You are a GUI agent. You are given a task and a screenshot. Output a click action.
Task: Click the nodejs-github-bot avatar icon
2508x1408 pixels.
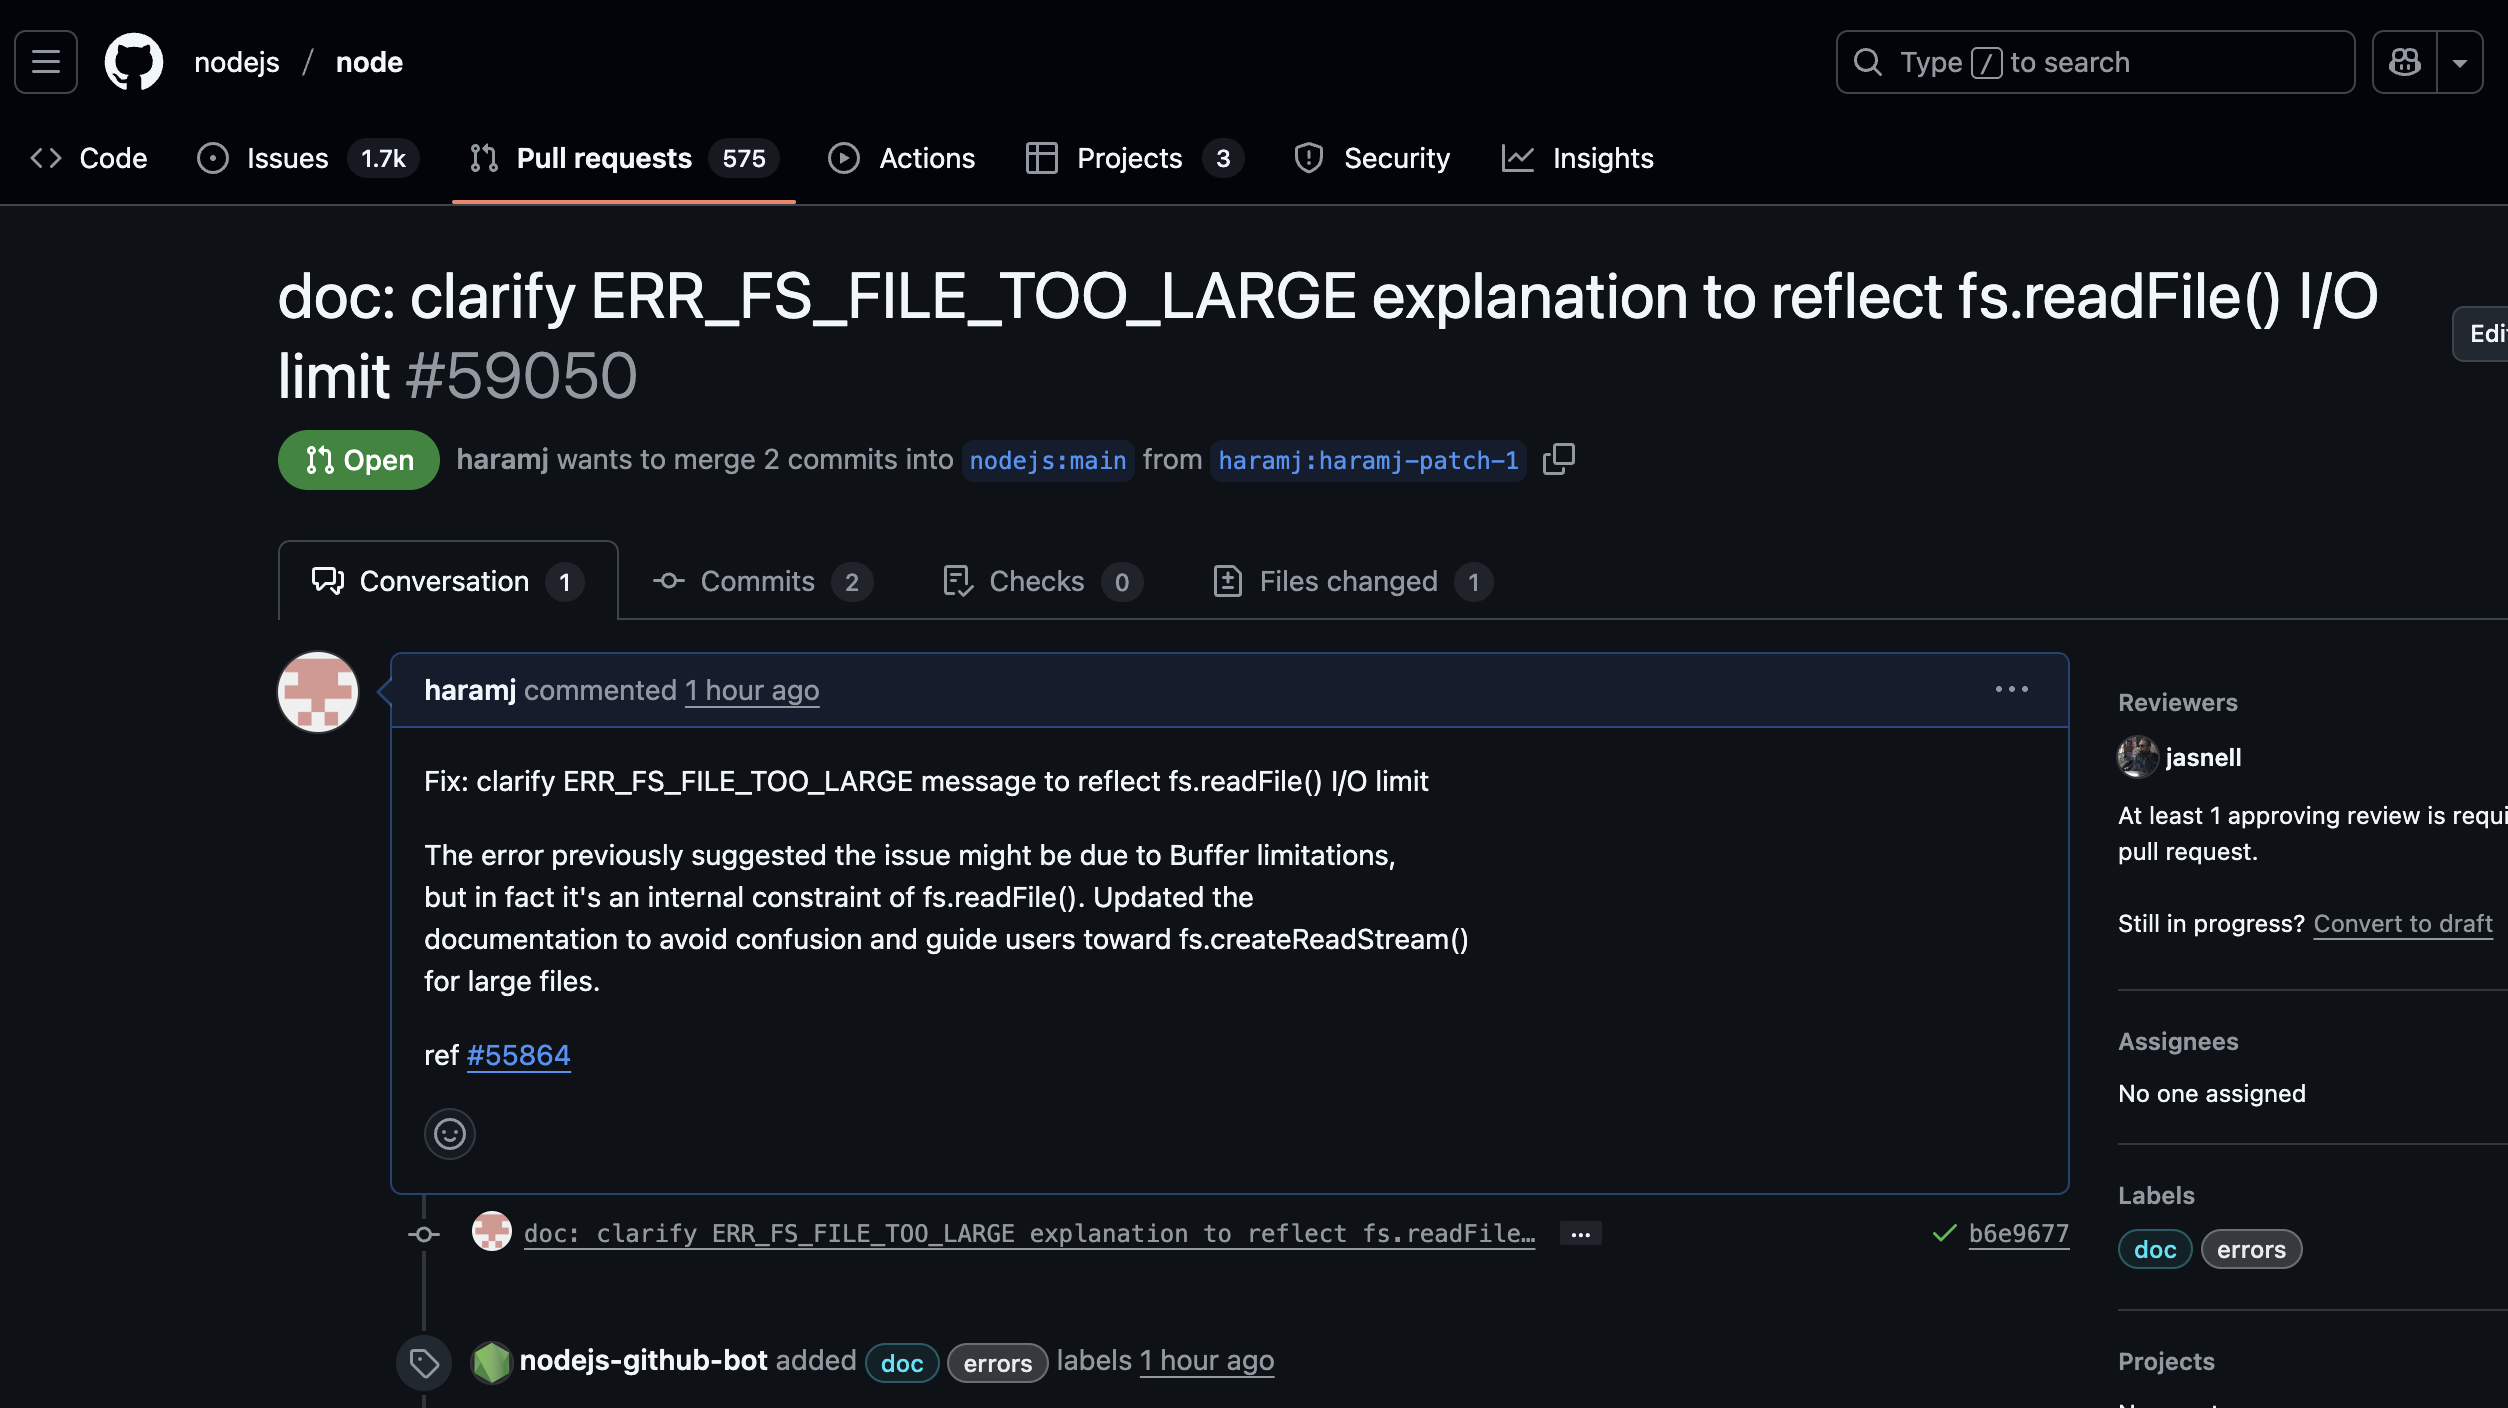[491, 1361]
